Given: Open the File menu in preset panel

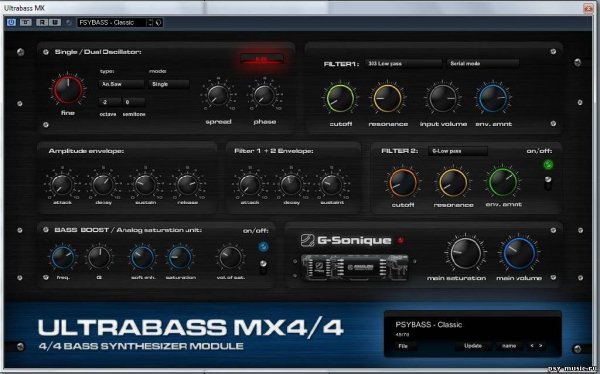Looking at the screenshot, I should (403, 346).
